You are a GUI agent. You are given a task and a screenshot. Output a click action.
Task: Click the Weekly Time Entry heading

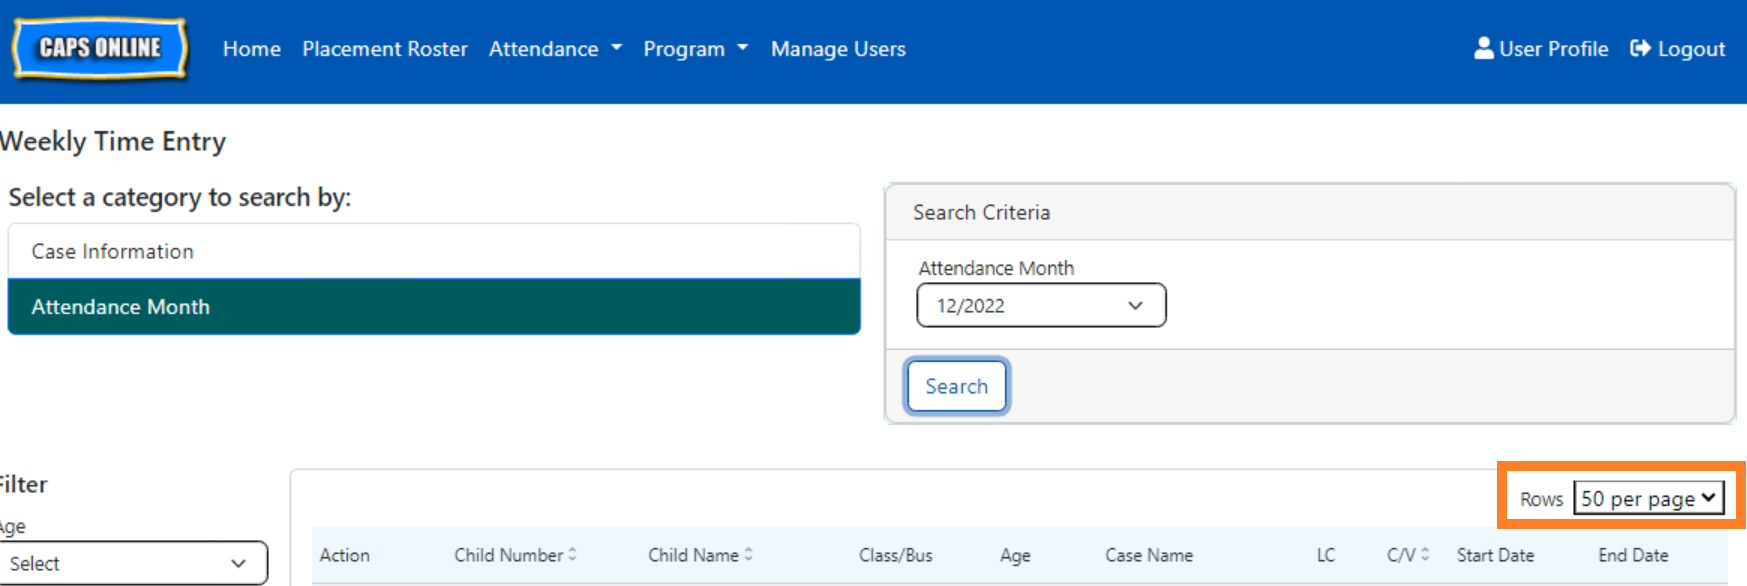(x=113, y=142)
